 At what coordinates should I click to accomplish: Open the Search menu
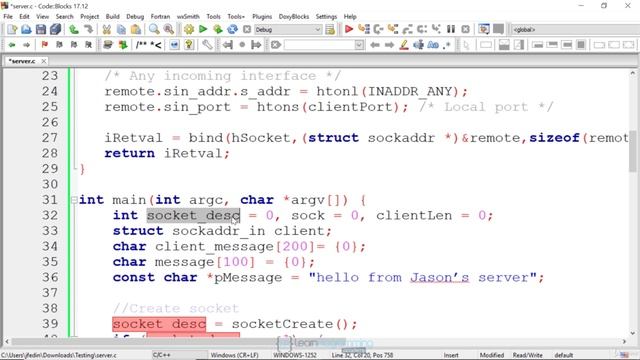pyautogui.click(x=64, y=16)
